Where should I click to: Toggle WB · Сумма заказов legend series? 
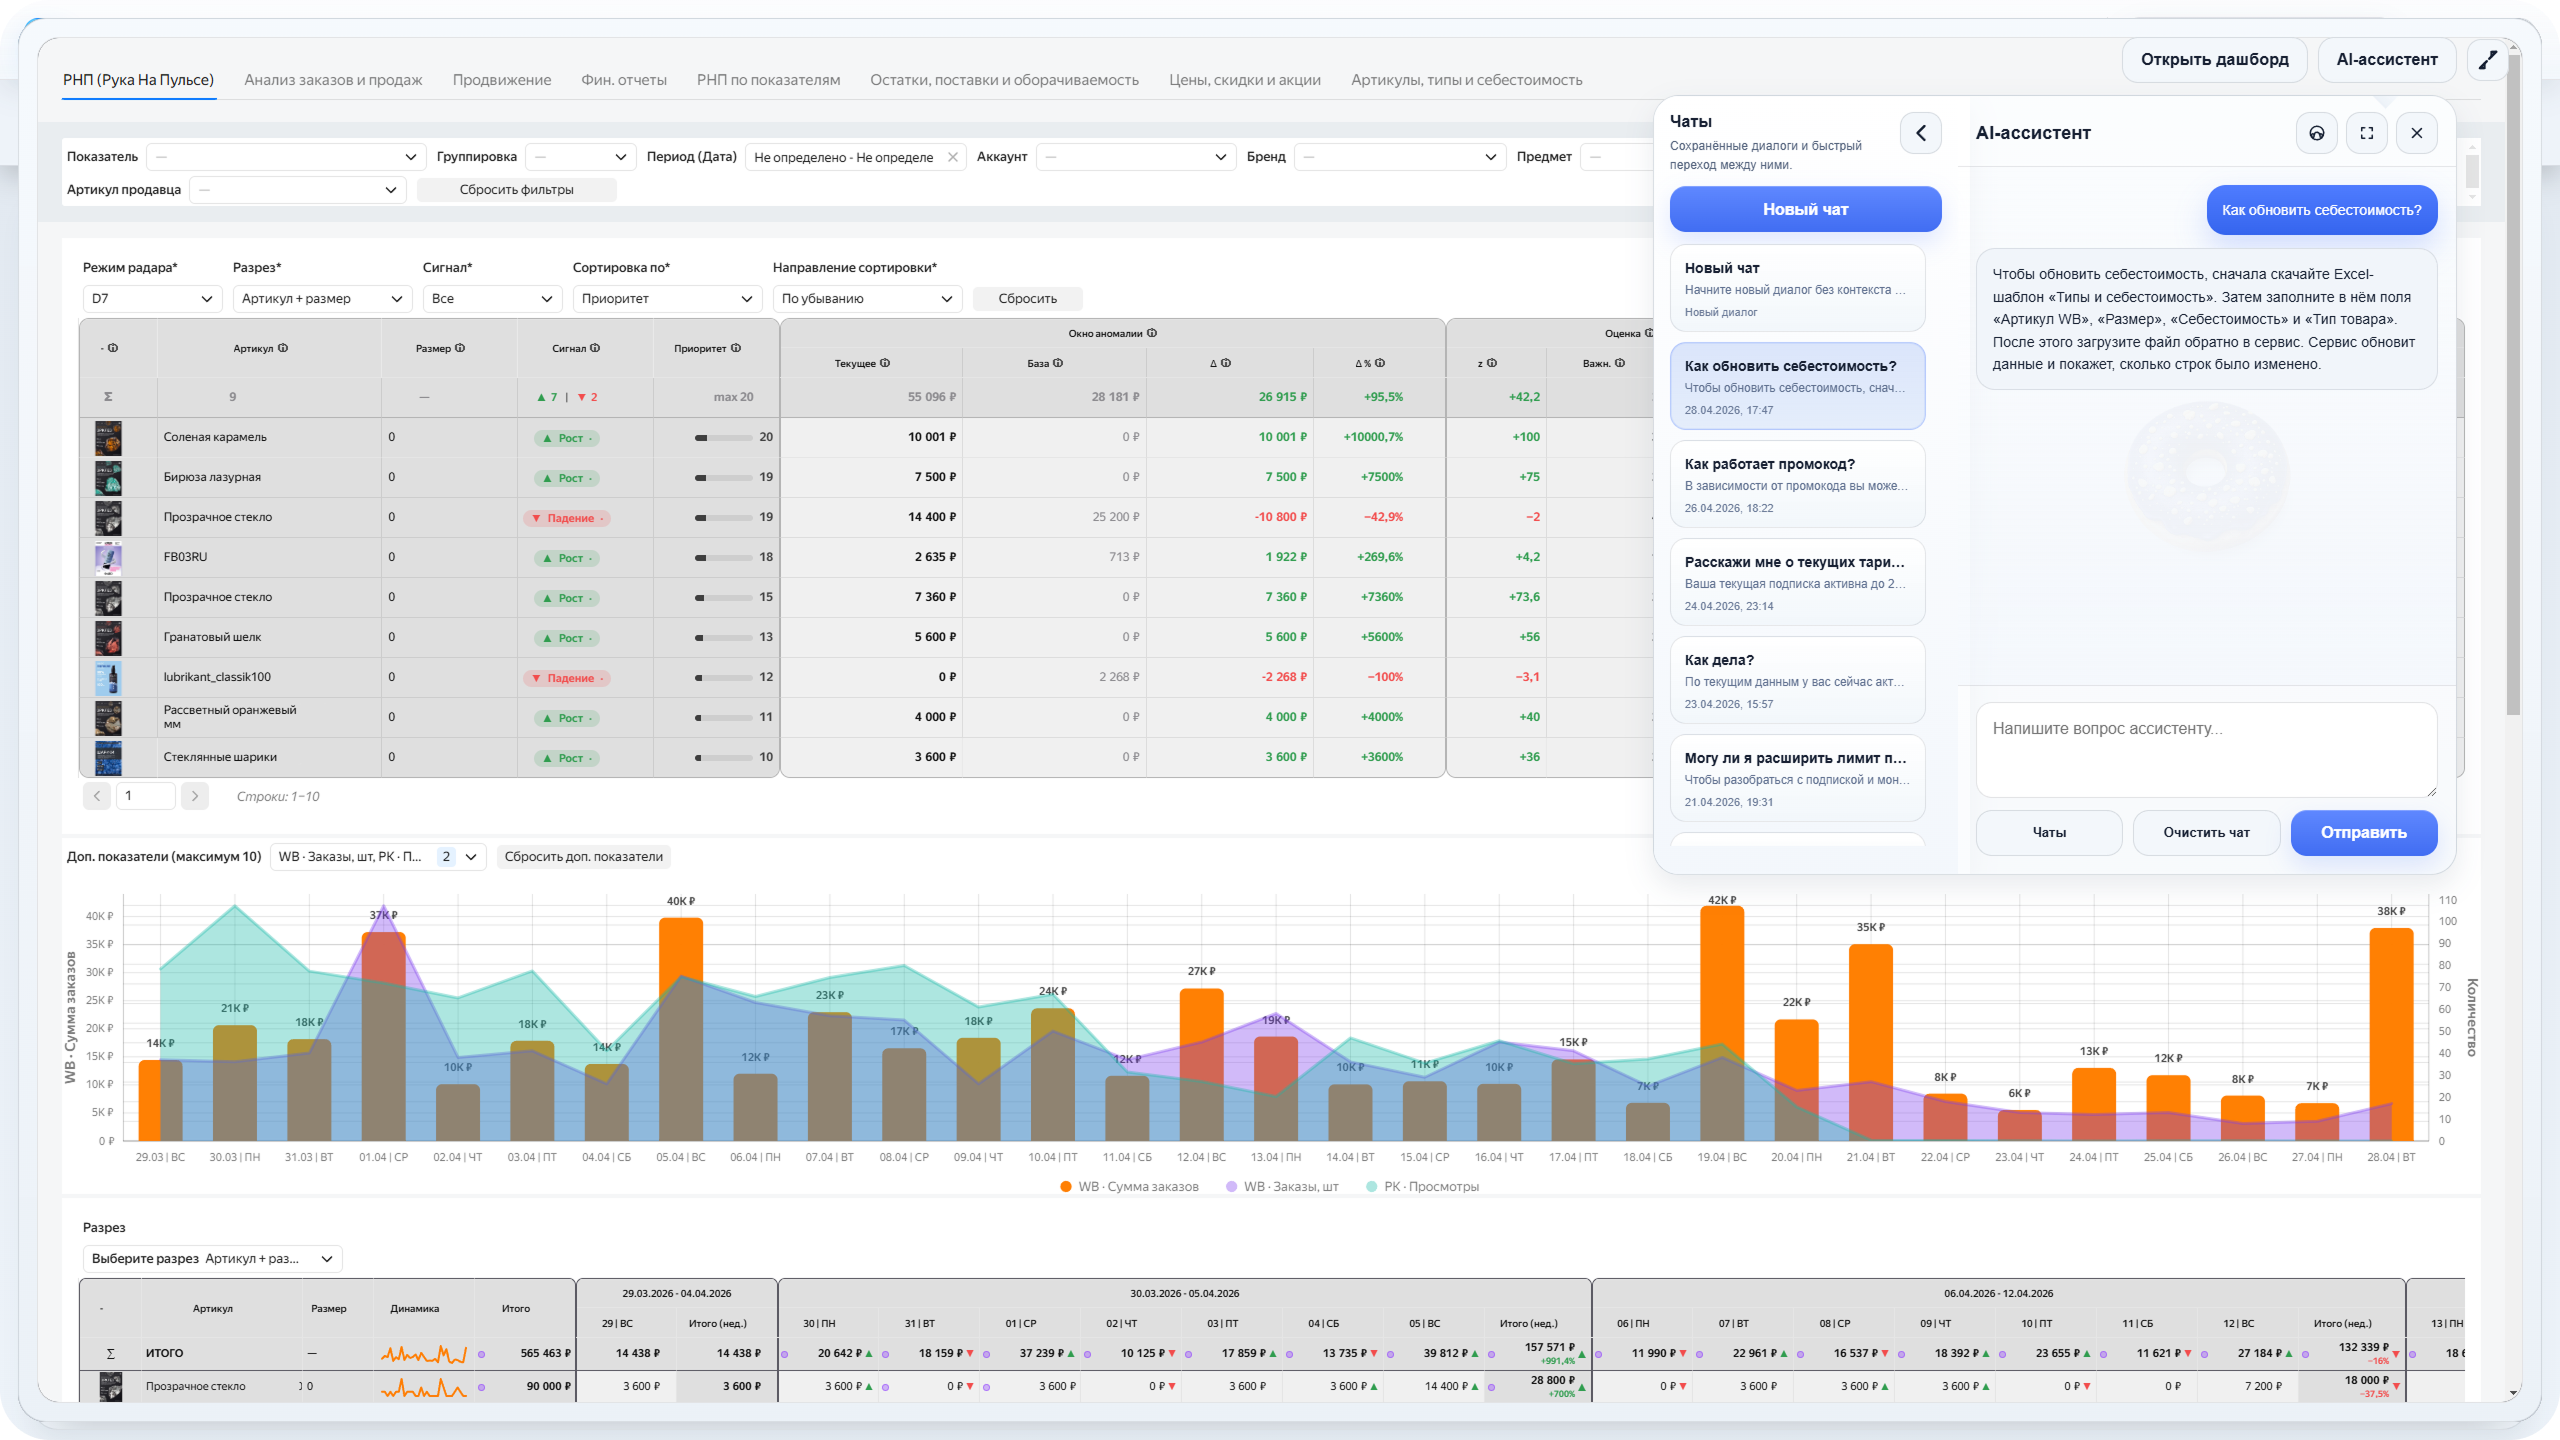[1128, 1186]
